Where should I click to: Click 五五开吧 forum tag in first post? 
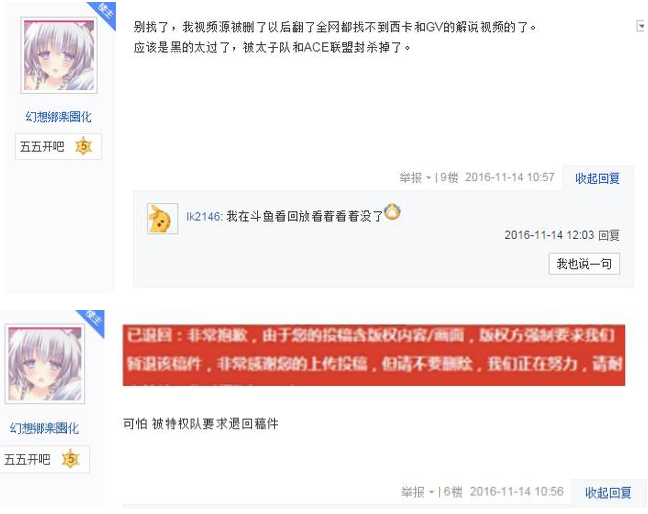[42, 147]
